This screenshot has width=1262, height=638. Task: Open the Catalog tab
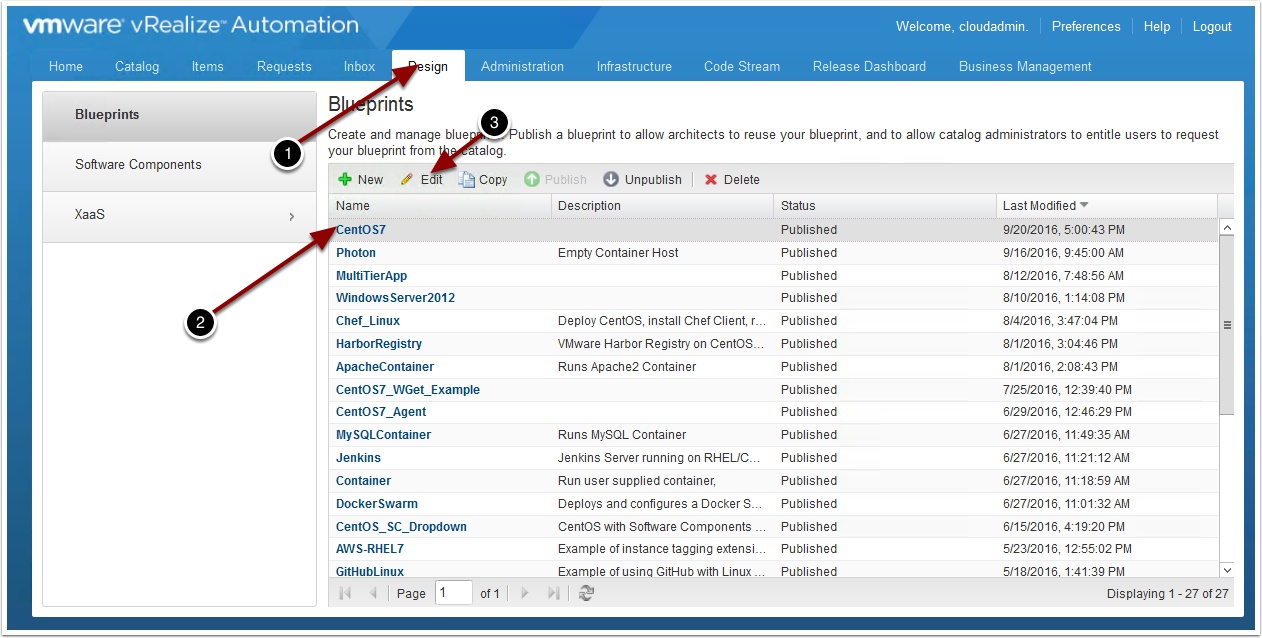[137, 66]
